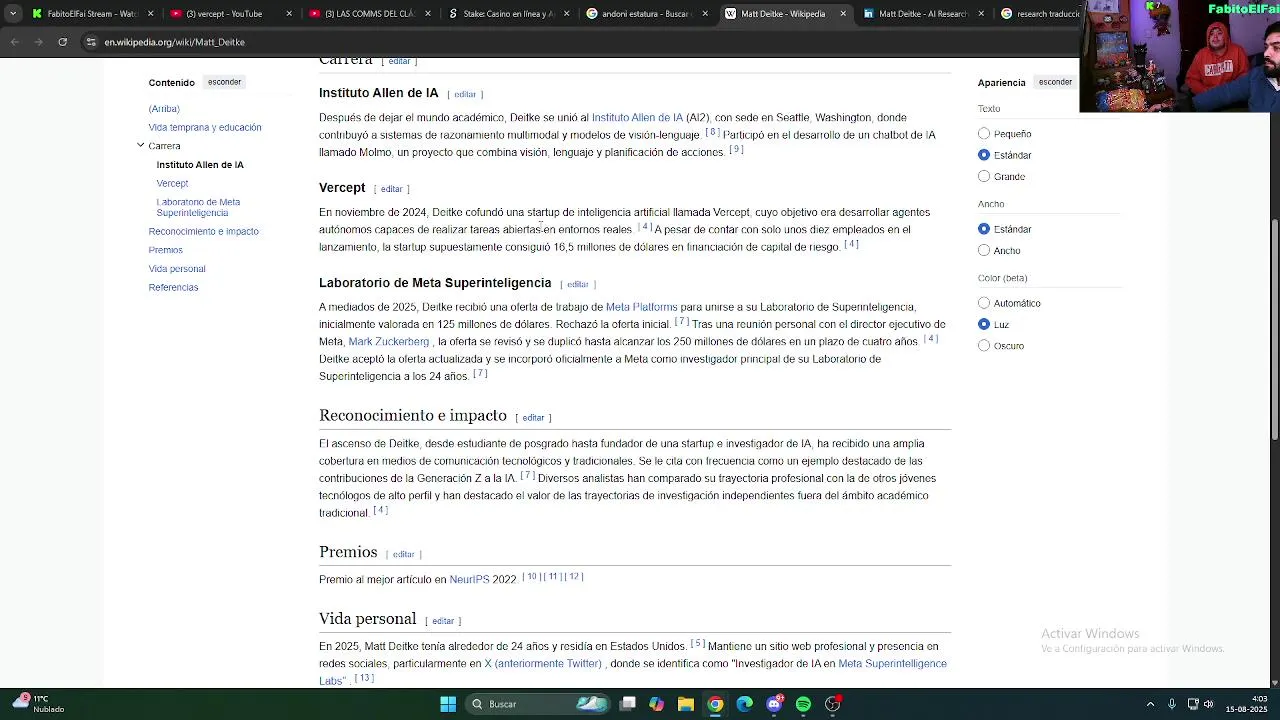This screenshot has width=1280, height=720.
Task: Edit Laboratorio de Meta Superinteligencia section
Action: click(577, 284)
